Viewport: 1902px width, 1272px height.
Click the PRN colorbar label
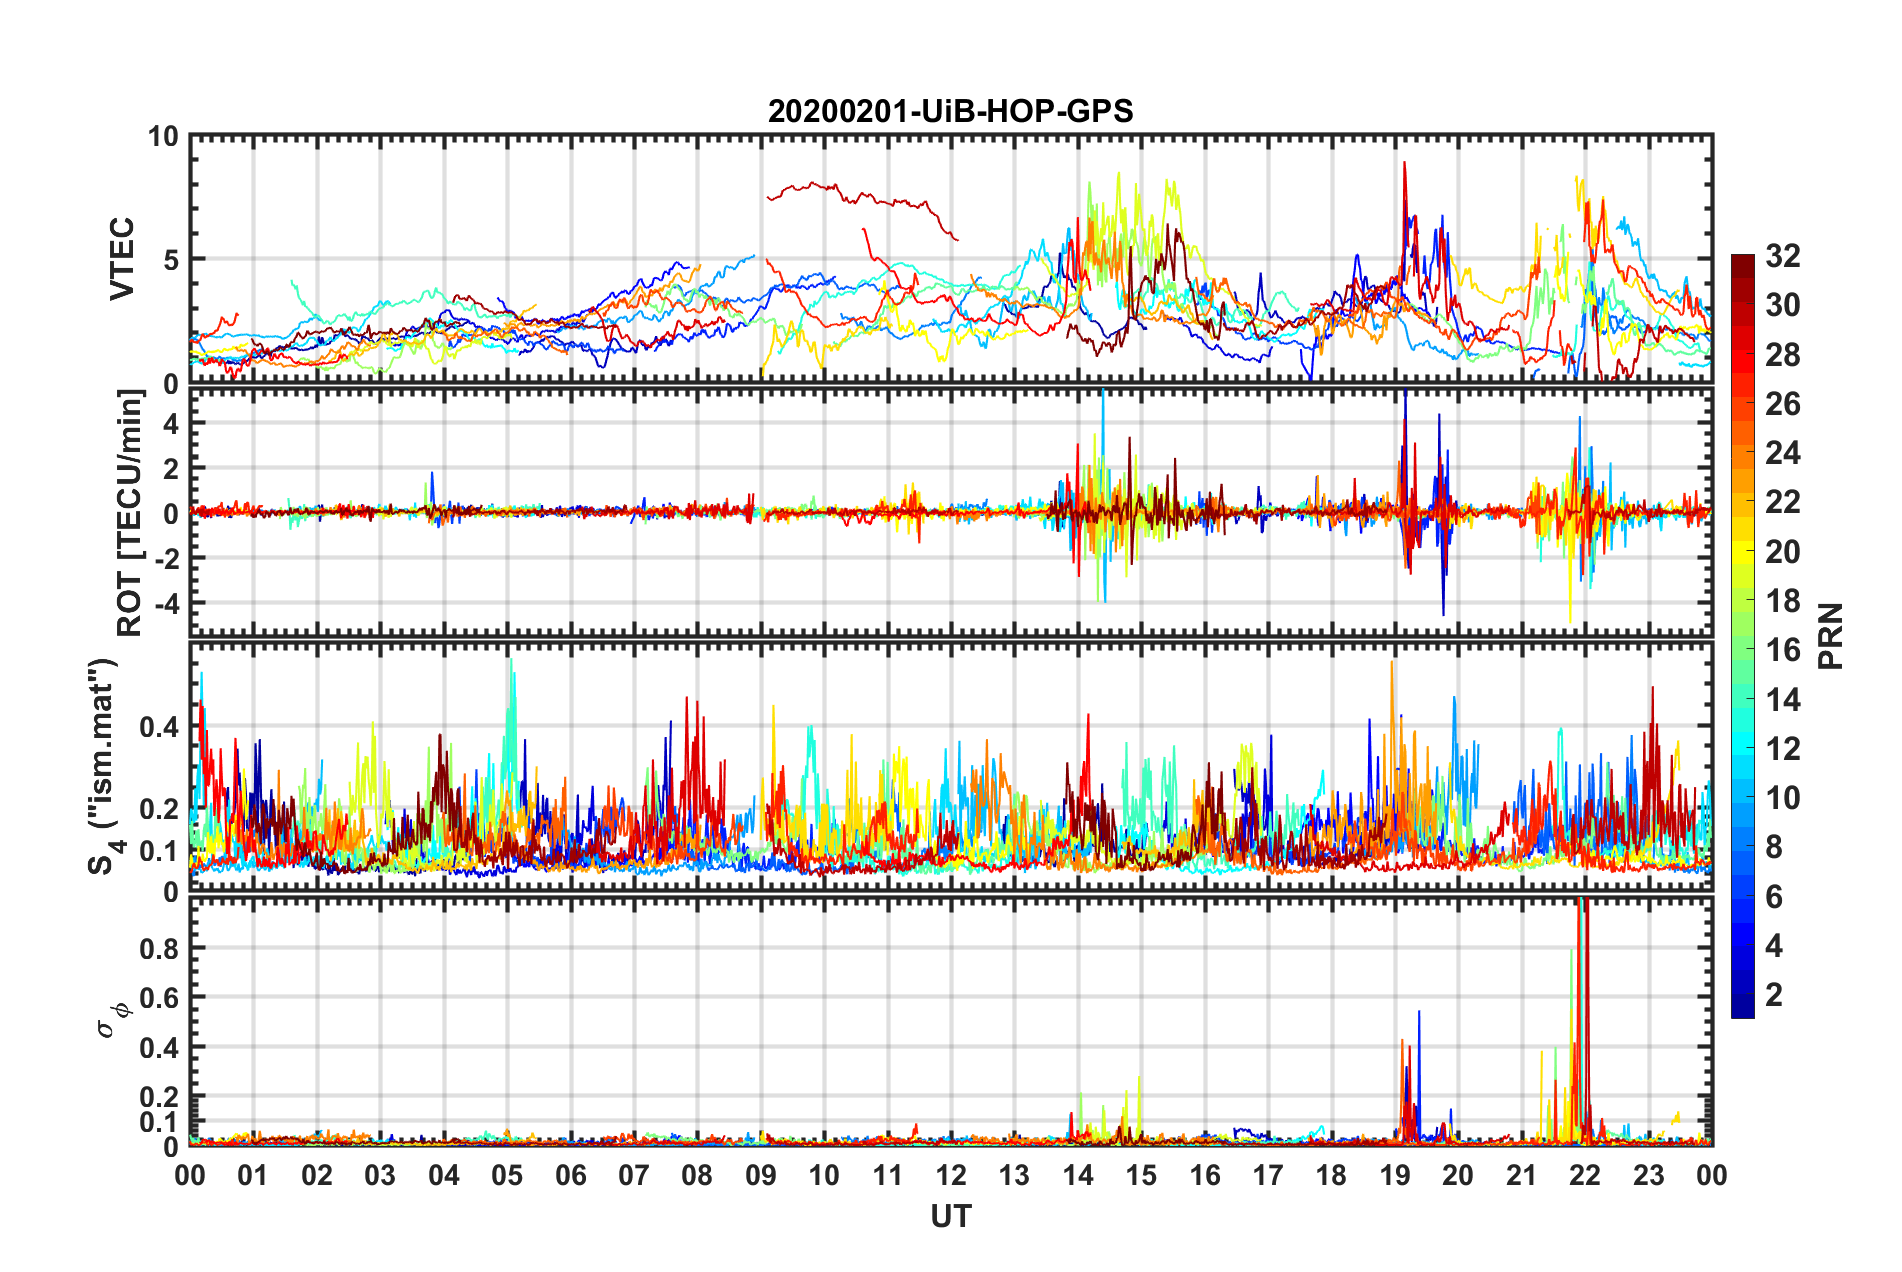(1830, 636)
